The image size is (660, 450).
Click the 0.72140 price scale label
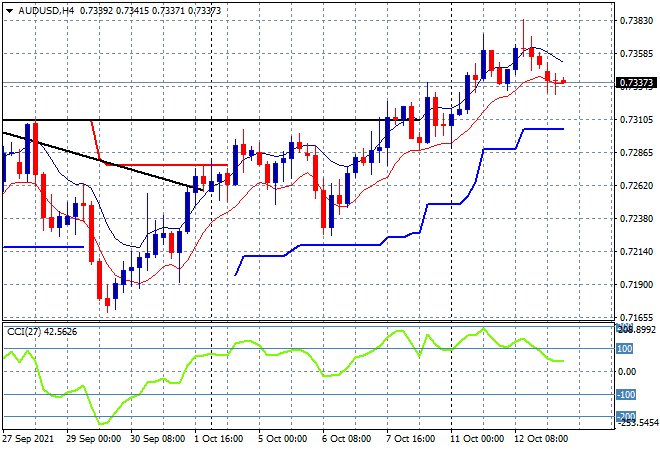pos(636,252)
